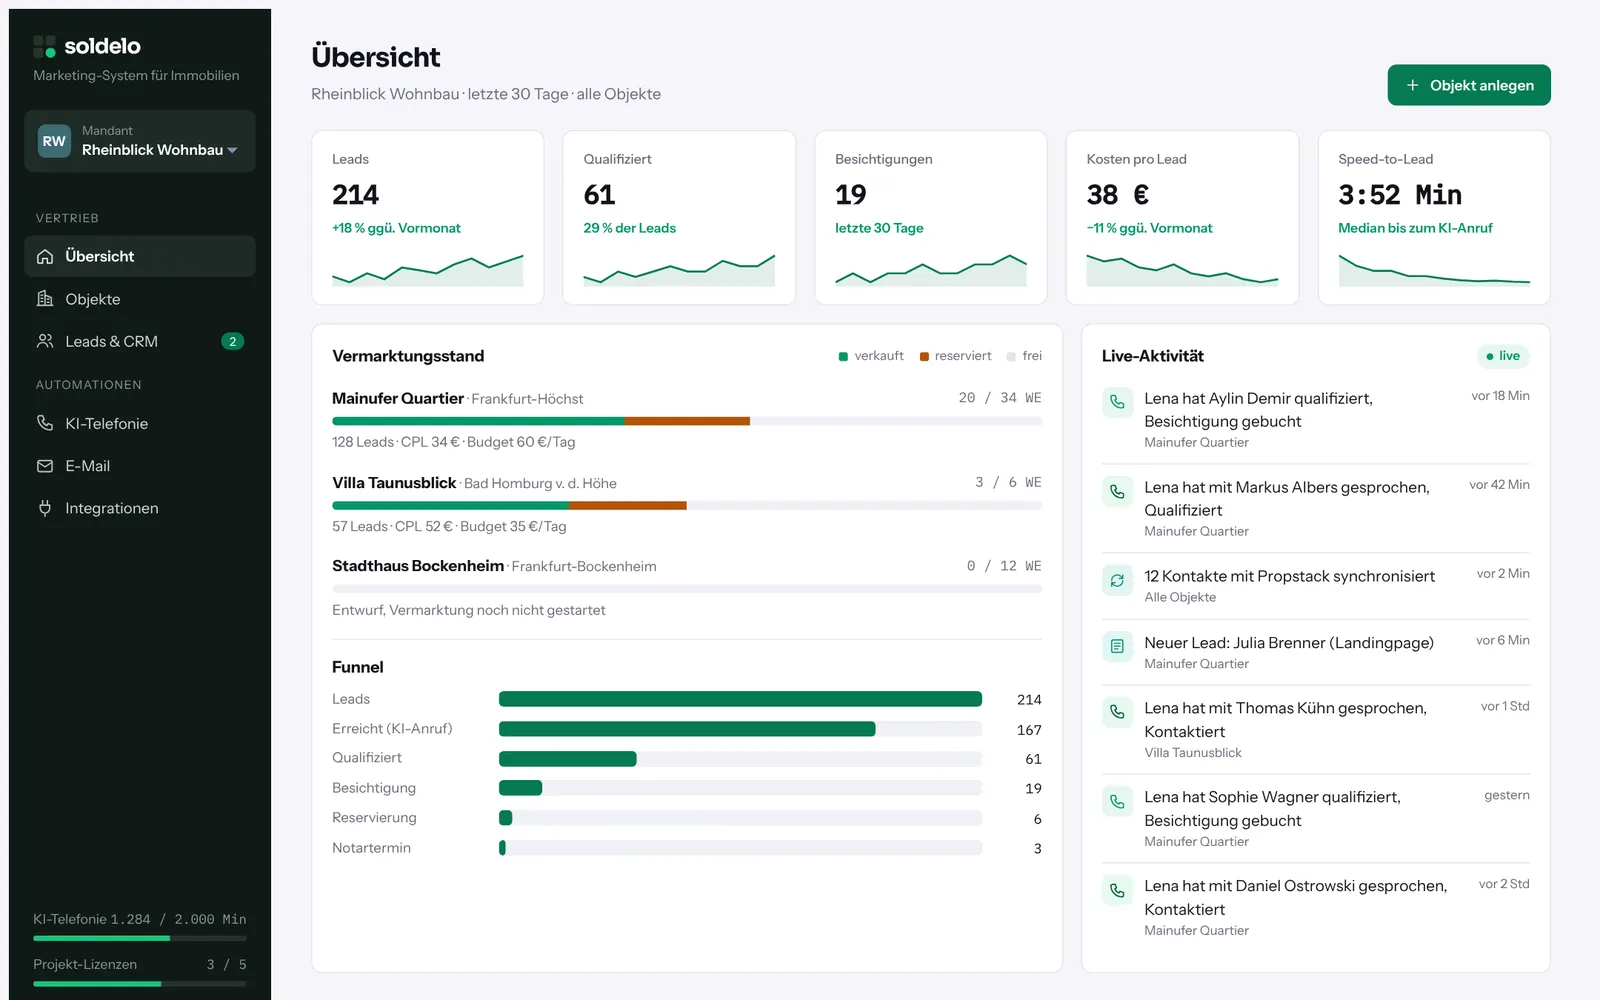
Task: Click the RW mandant avatar
Action: coord(54,141)
